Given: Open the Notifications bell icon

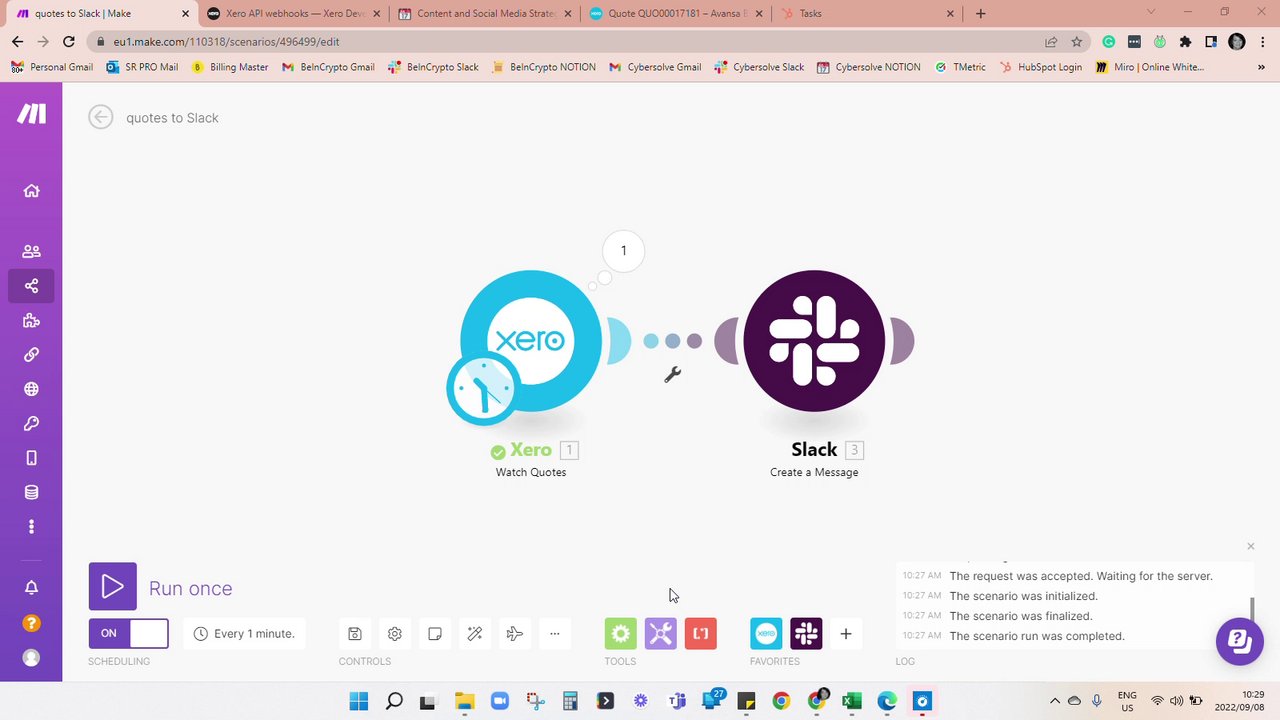Looking at the screenshot, I should click(x=31, y=587).
